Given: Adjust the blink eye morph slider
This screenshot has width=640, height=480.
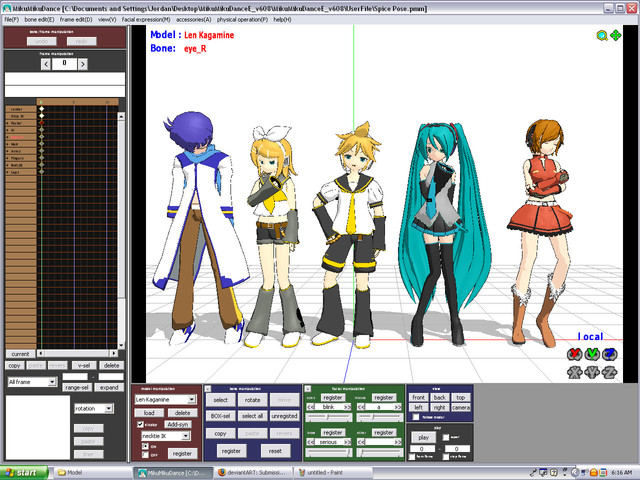Looking at the screenshot, I should click(x=329, y=417).
